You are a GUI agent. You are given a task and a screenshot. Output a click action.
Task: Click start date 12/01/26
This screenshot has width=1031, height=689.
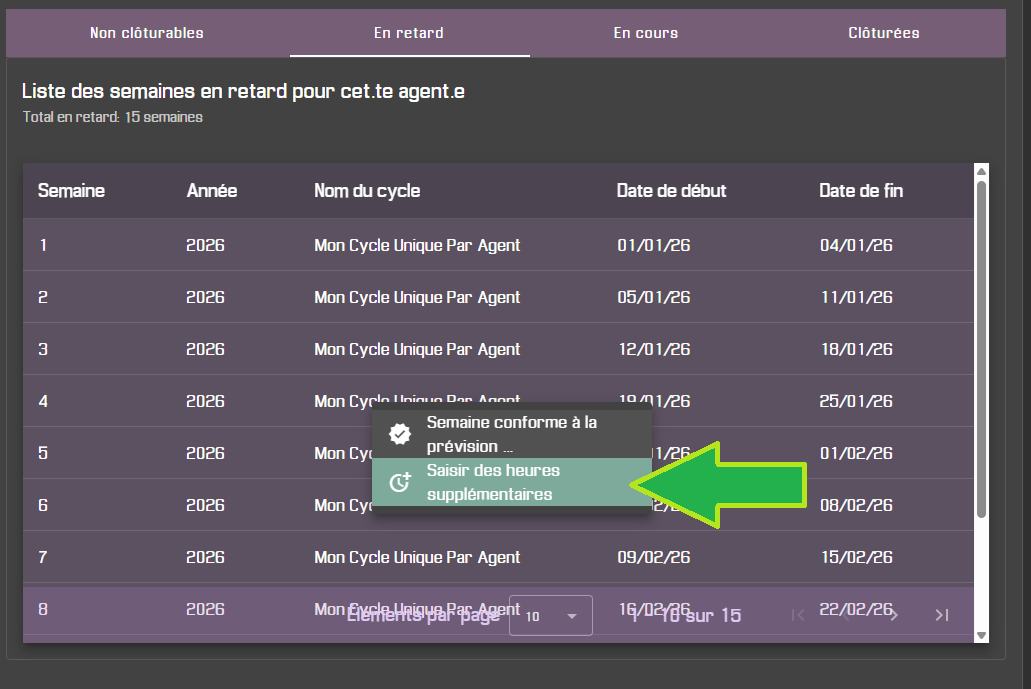point(654,349)
